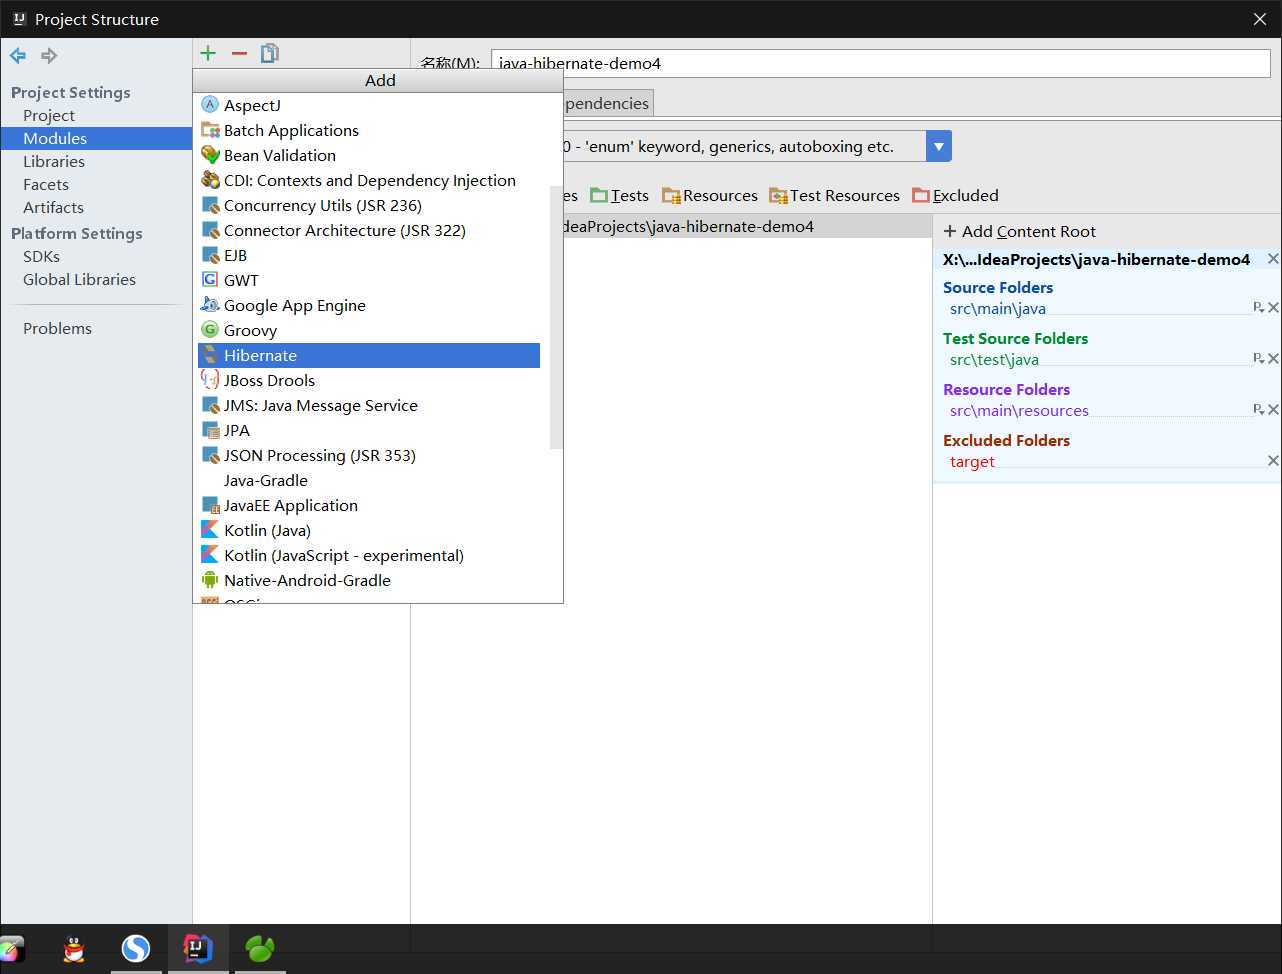The width and height of the screenshot is (1282, 974).
Task: Click the Copy module icon
Action: pyautogui.click(x=270, y=53)
